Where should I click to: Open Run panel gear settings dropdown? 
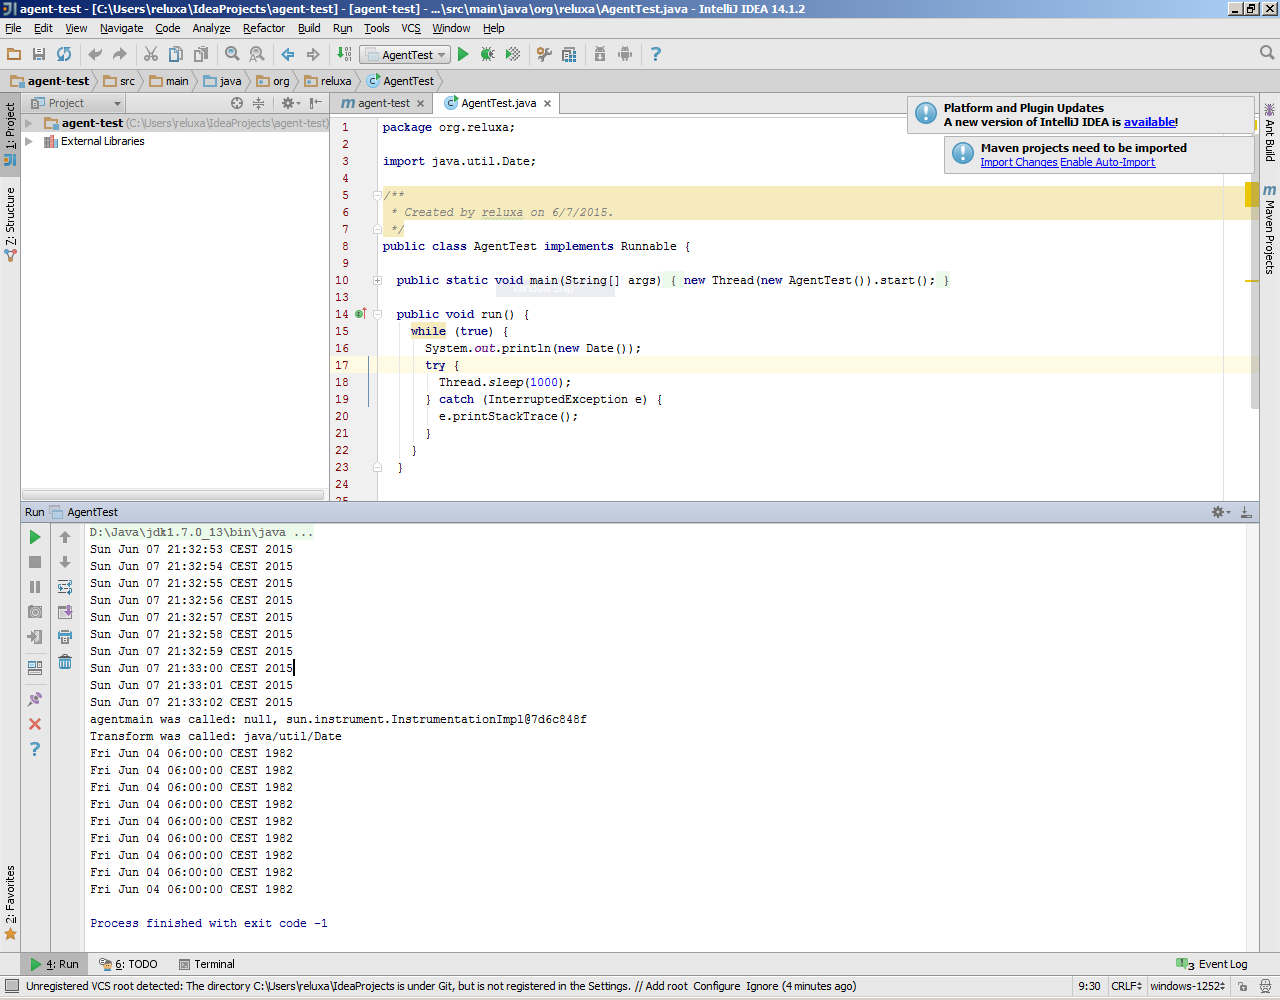tap(1221, 512)
